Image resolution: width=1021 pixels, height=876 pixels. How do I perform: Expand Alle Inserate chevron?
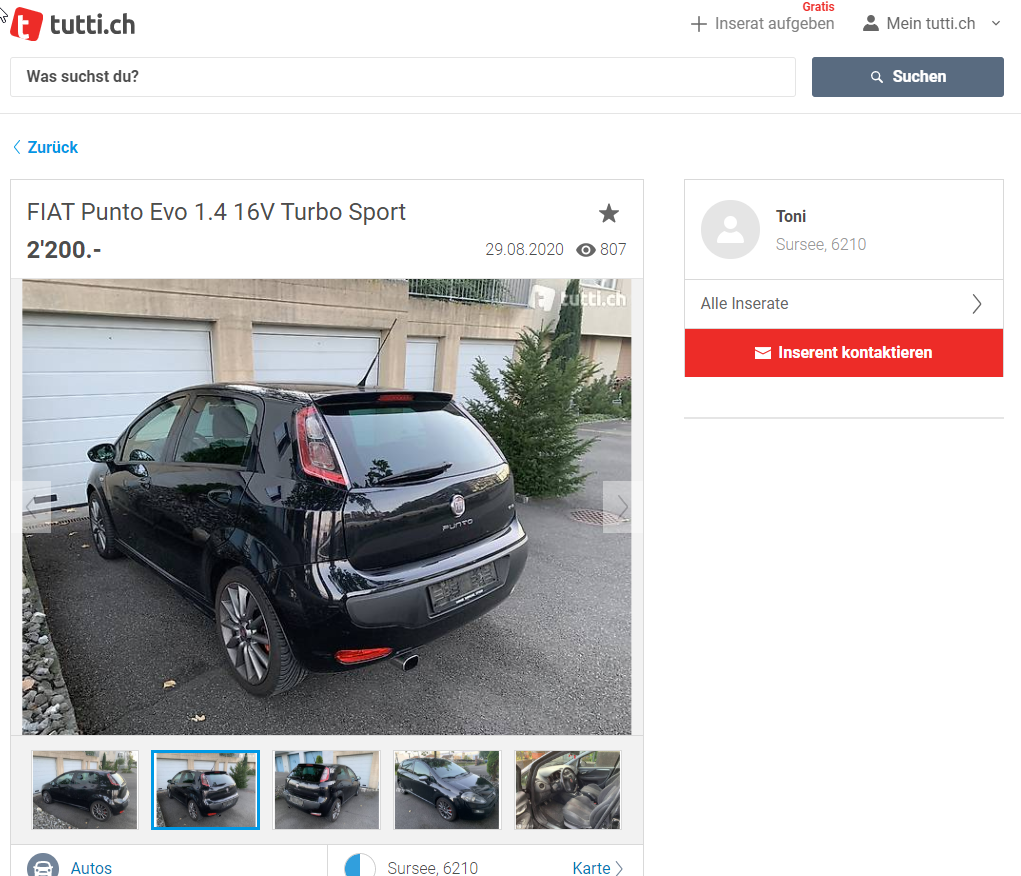[x=977, y=304]
